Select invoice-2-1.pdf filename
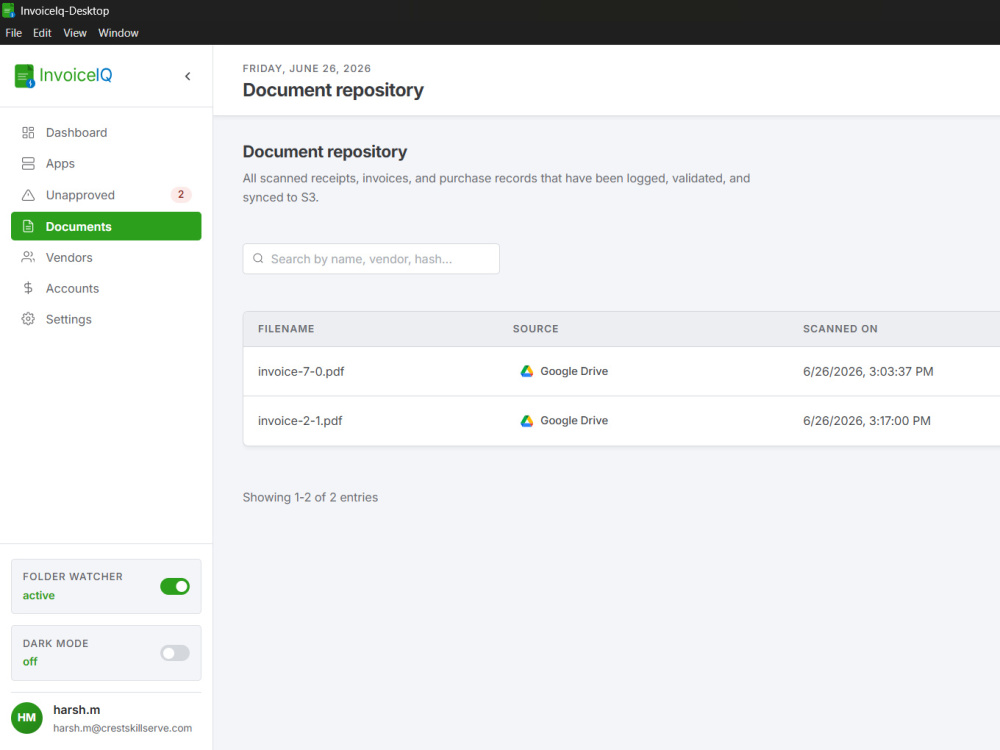The width and height of the screenshot is (1000, 750). point(300,421)
